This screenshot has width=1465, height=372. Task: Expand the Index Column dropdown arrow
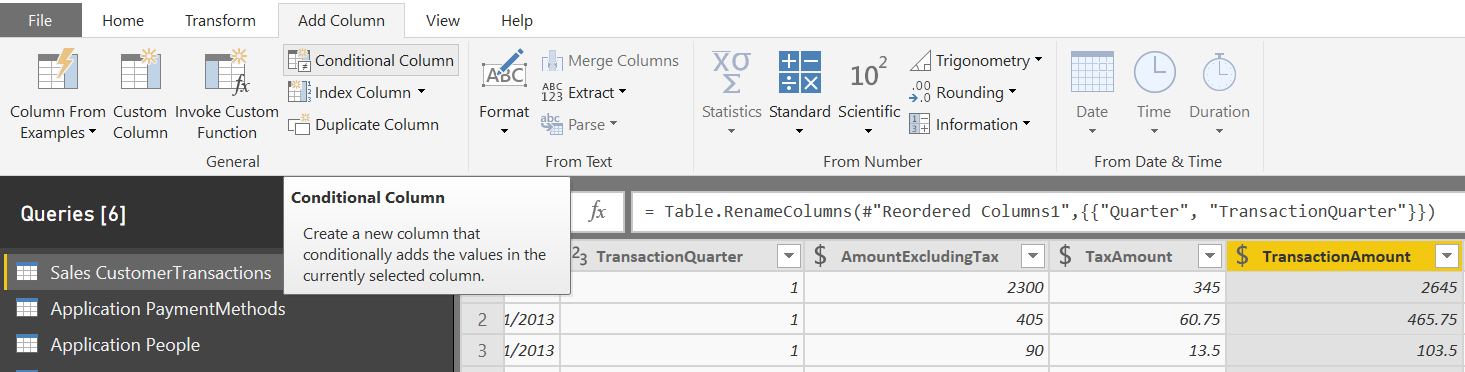(x=421, y=92)
